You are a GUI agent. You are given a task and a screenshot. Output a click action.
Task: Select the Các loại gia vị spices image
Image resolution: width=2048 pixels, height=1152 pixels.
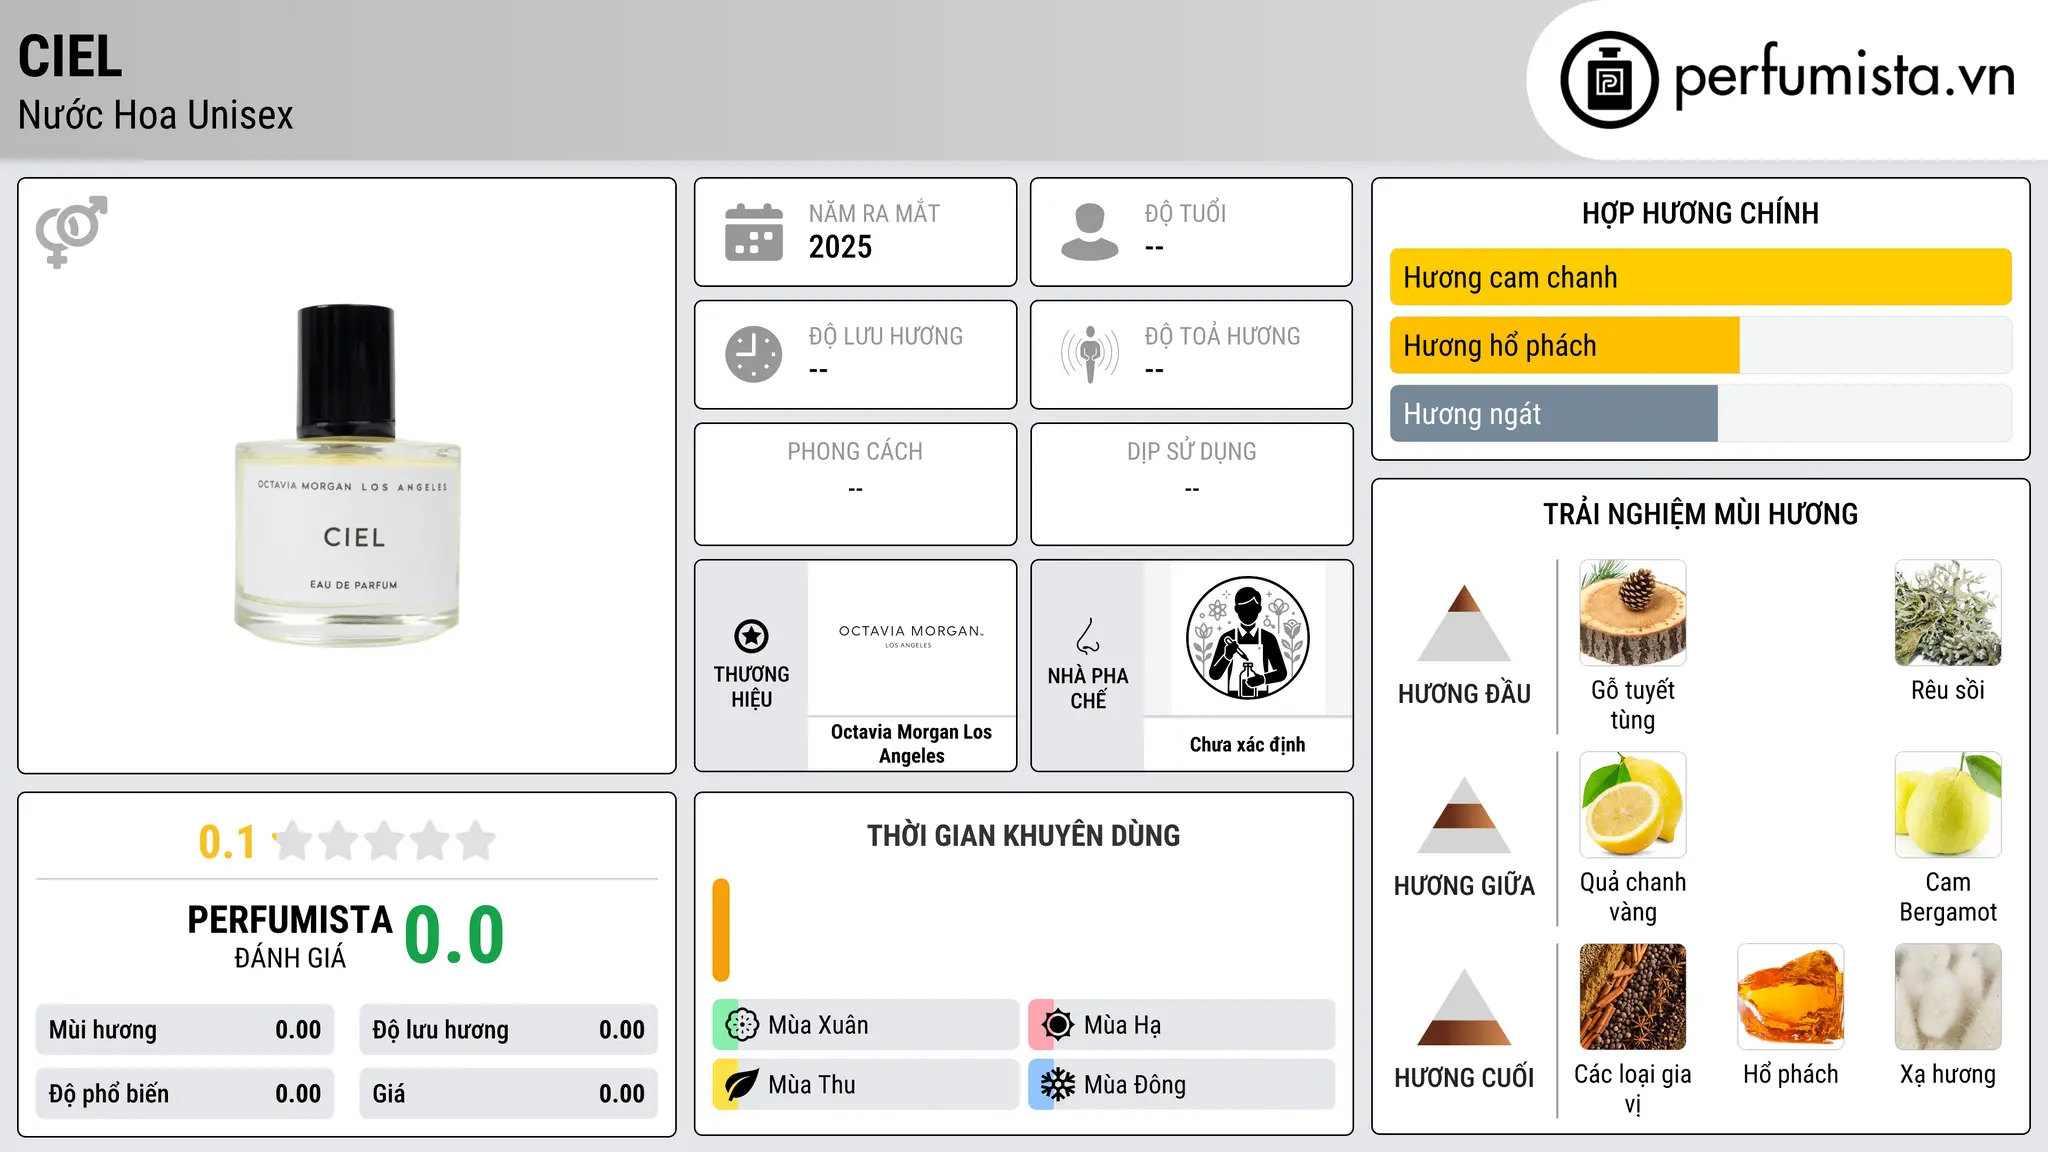[1633, 997]
